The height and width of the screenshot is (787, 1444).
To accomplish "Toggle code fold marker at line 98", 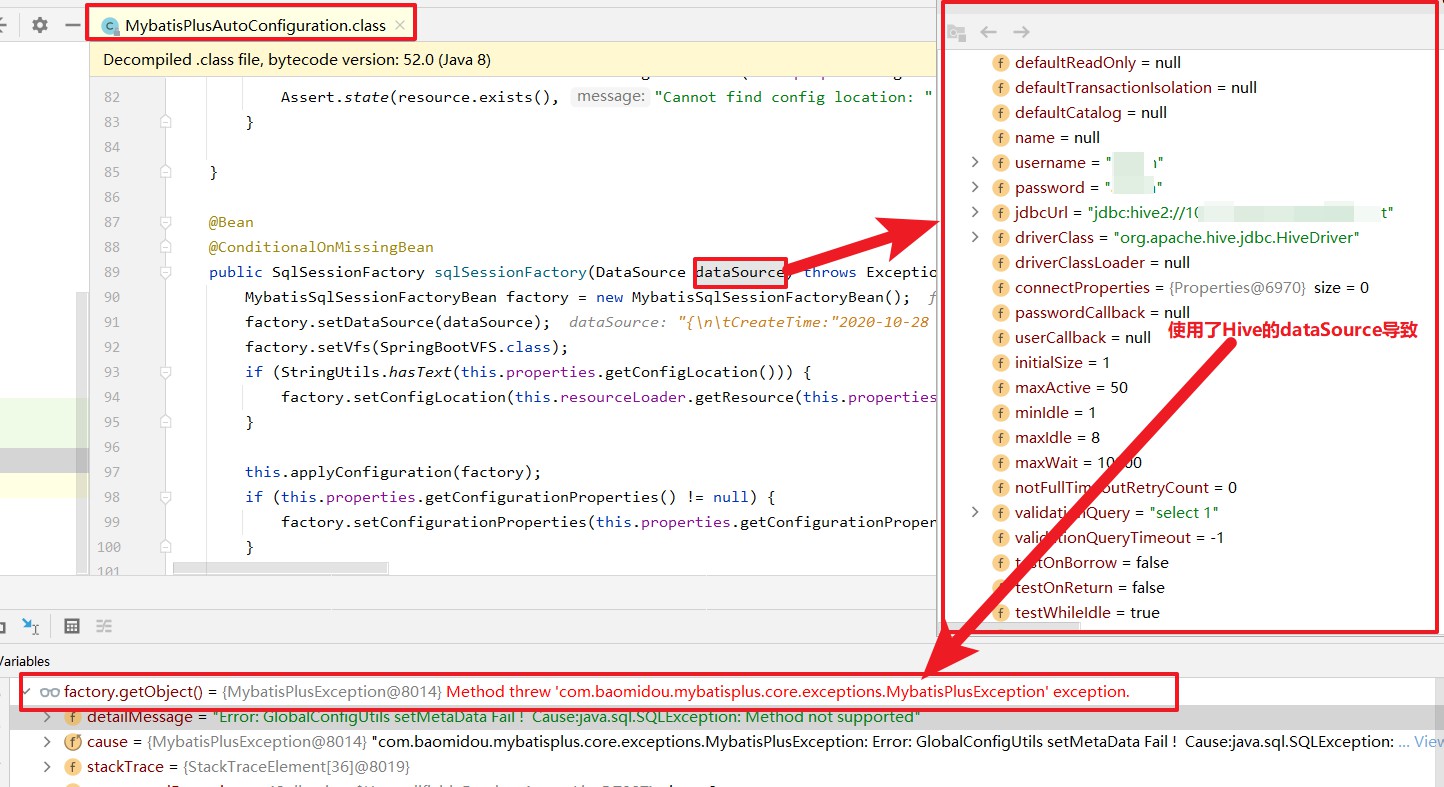I will [165, 497].
